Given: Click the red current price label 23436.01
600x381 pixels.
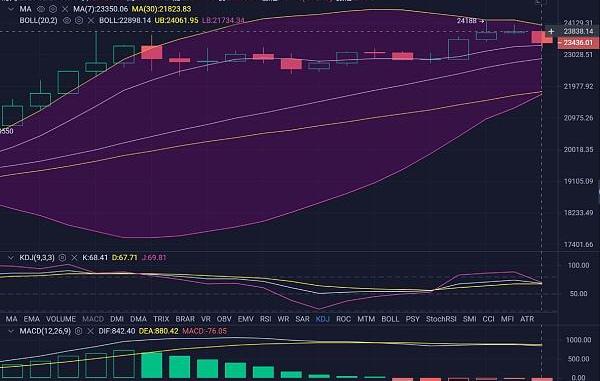Looking at the screenshot, I should tap(578, 42).
